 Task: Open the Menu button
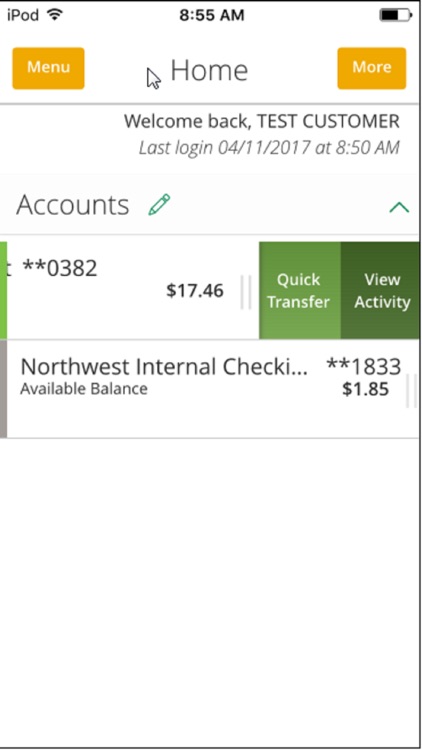coord(48,68)
